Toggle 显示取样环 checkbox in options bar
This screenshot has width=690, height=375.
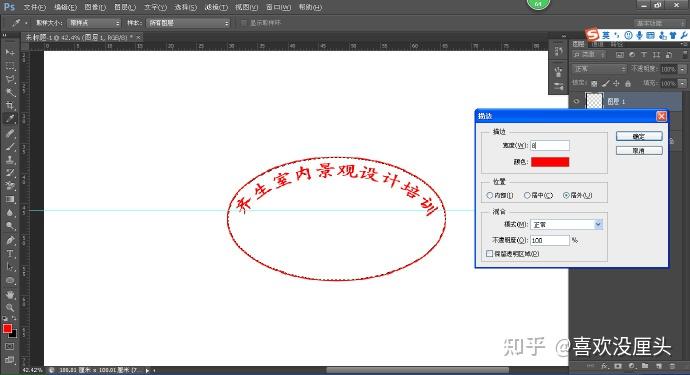[243, 23]
